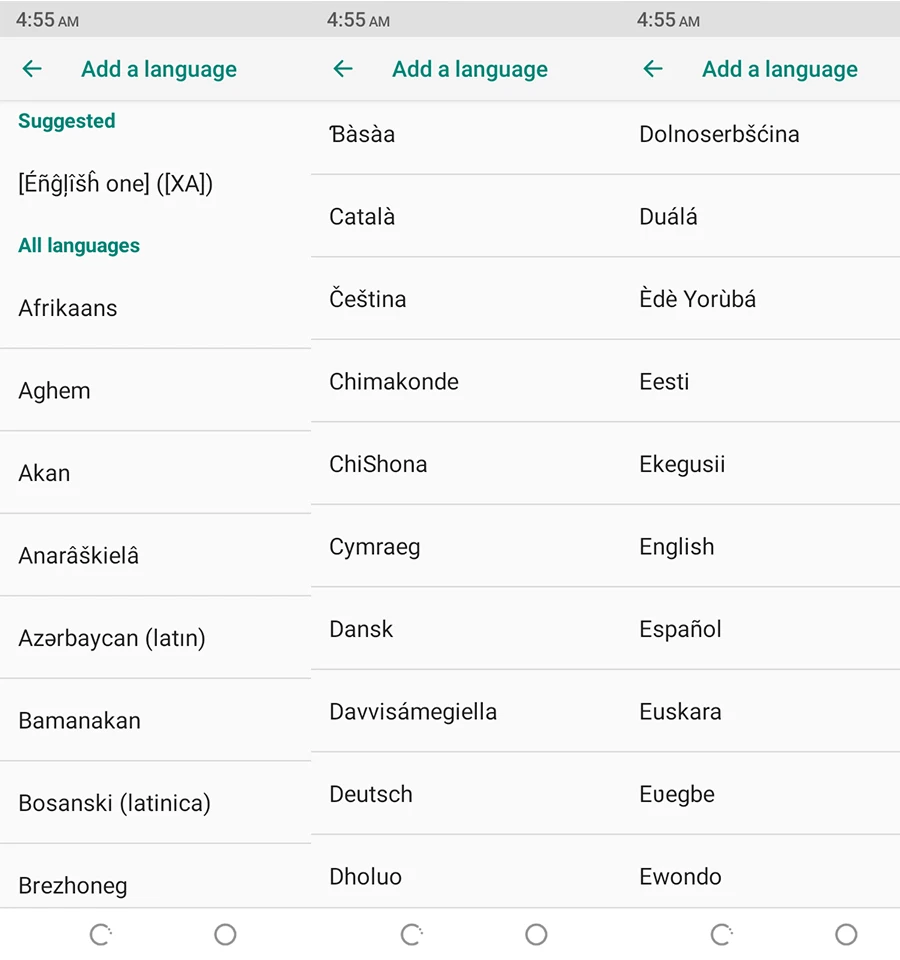Tap back arrow in middle language screen
Image resolution: width=900 pixels, height=960 pixels.
(343, 69)
